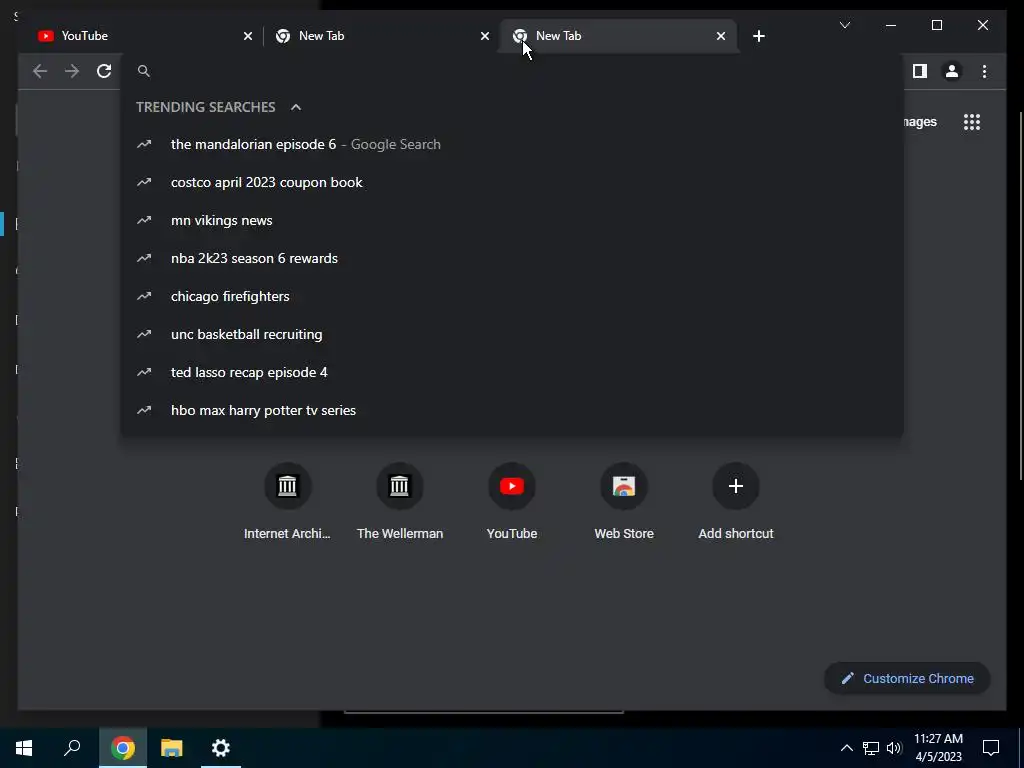Open the Windows notification center

pos(991,748)
